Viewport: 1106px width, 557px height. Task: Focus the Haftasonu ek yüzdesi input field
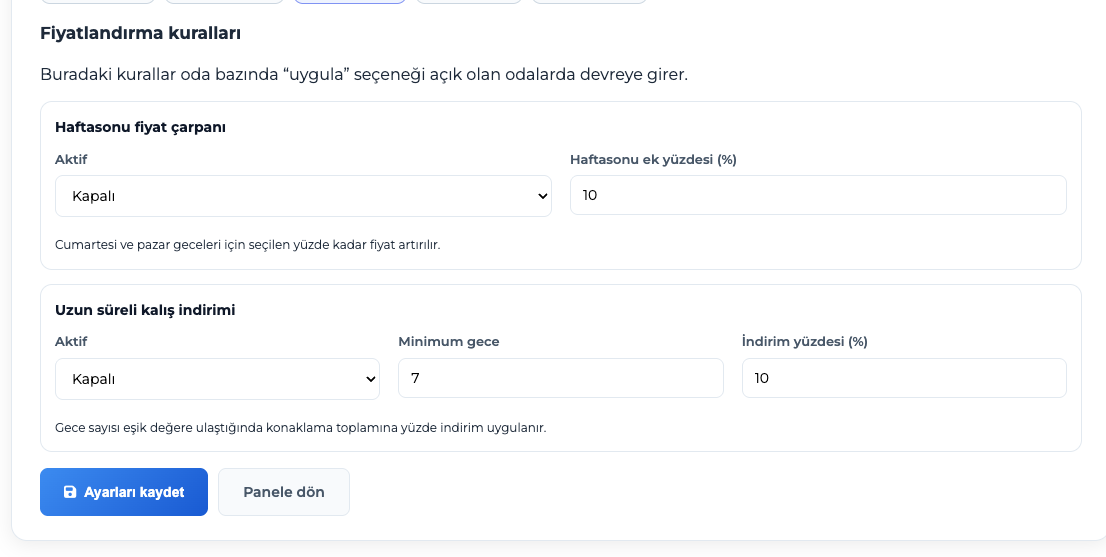(x=818, y=195)
